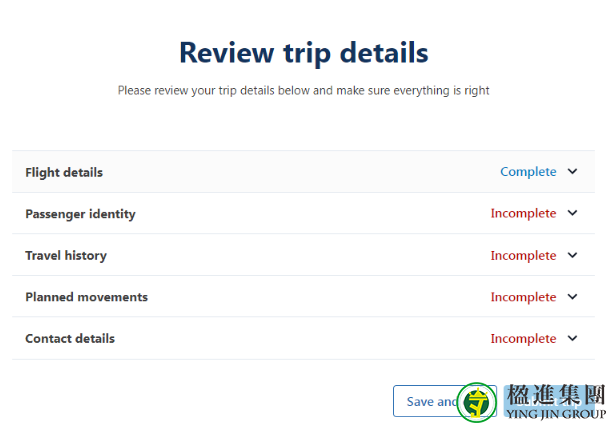Click Incomplete status beside Planned movements

tap(523, 297)
